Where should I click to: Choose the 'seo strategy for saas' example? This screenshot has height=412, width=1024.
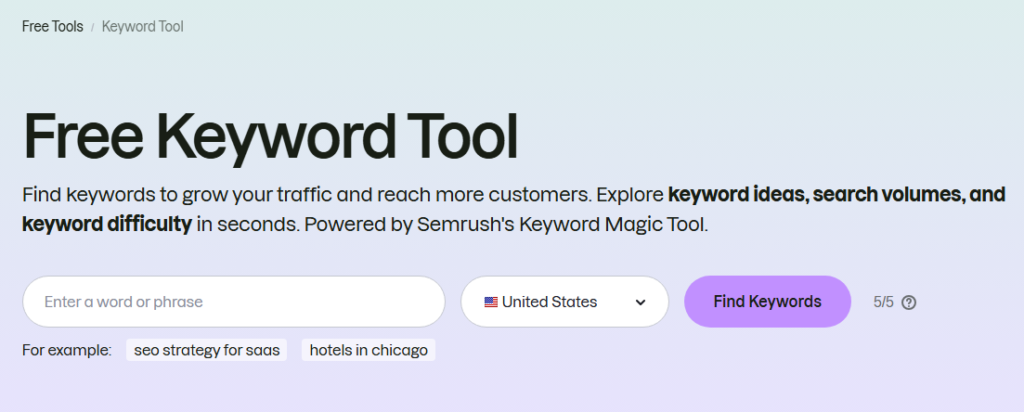click(x=207, y=350)
